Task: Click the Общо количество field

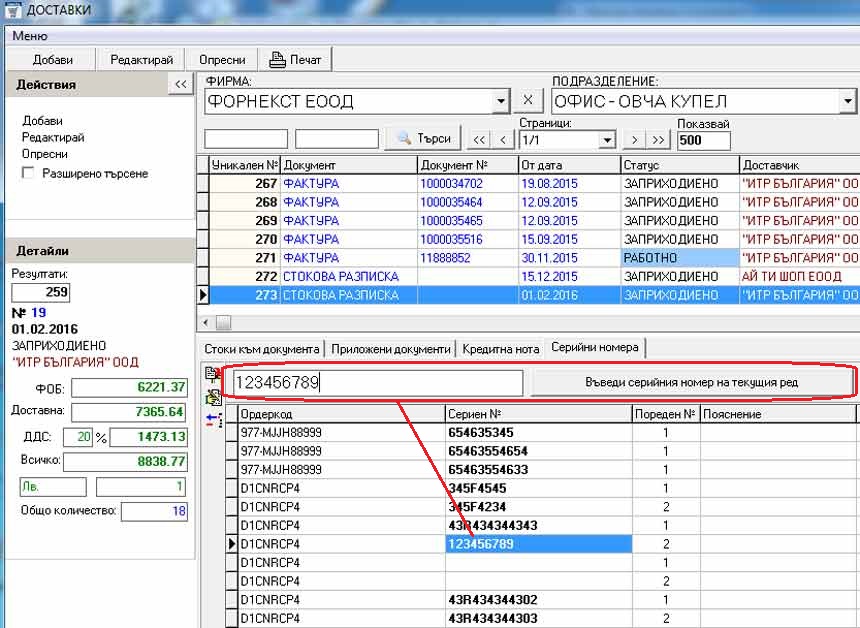Action: pyautogui.click(x=154, y=511)
